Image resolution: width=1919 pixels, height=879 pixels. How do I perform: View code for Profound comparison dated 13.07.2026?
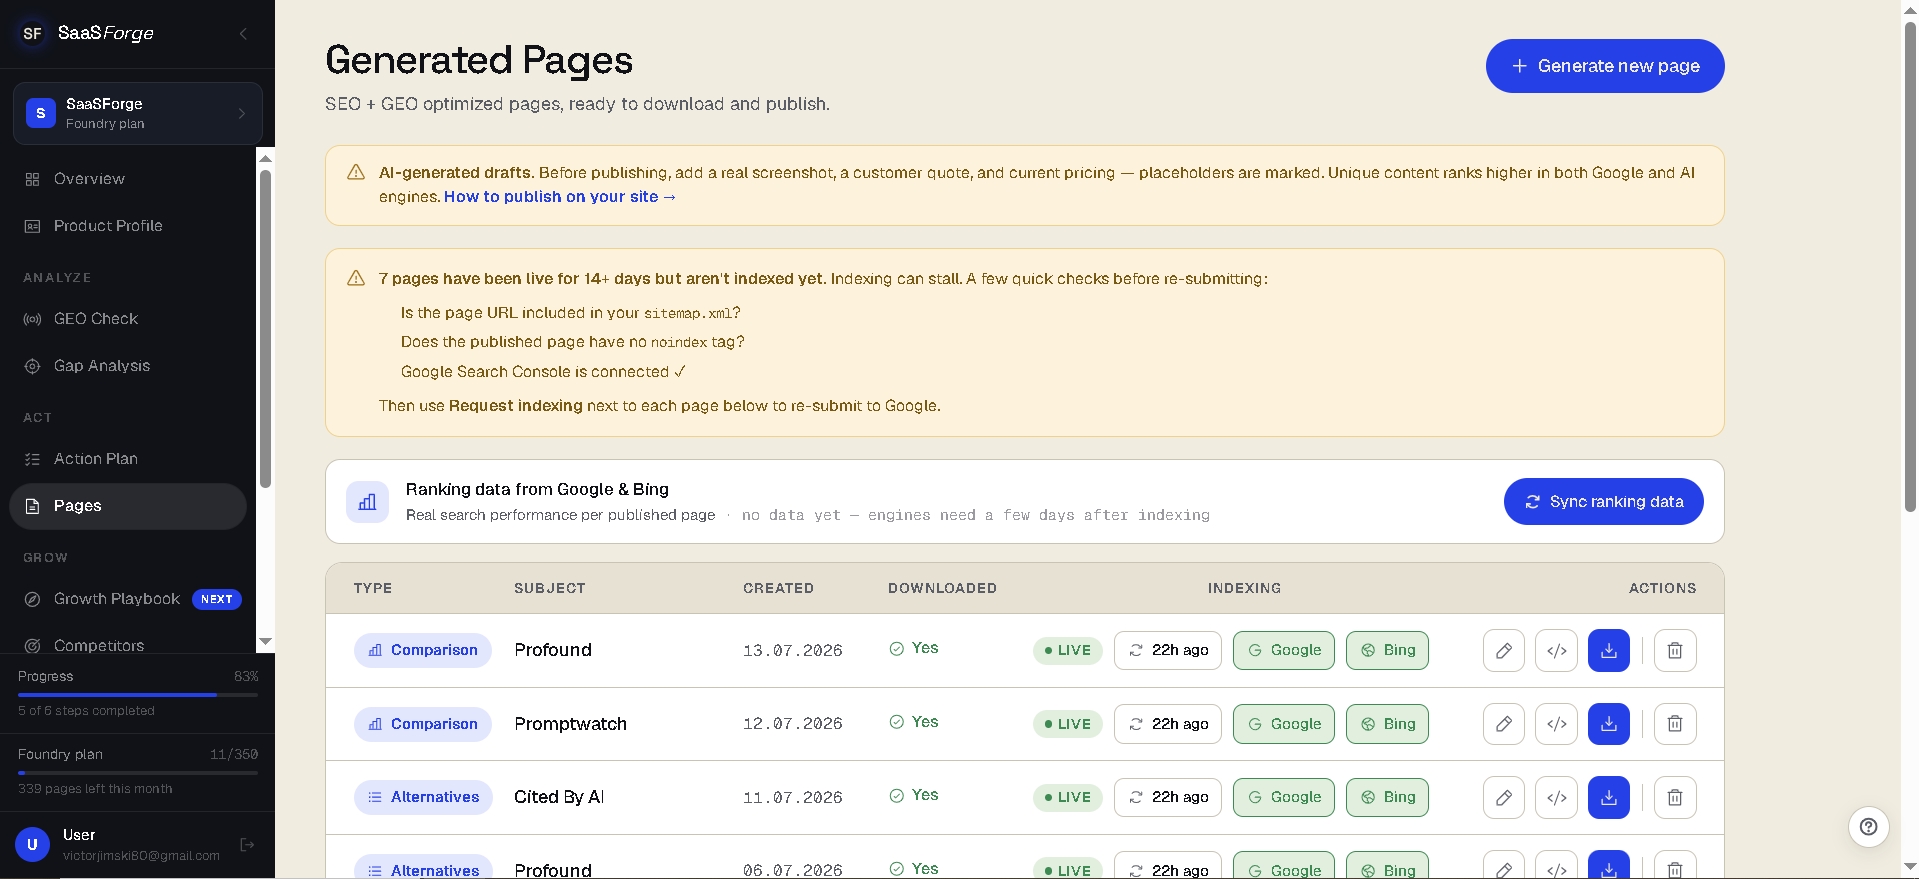click(x=1556, y=650)
